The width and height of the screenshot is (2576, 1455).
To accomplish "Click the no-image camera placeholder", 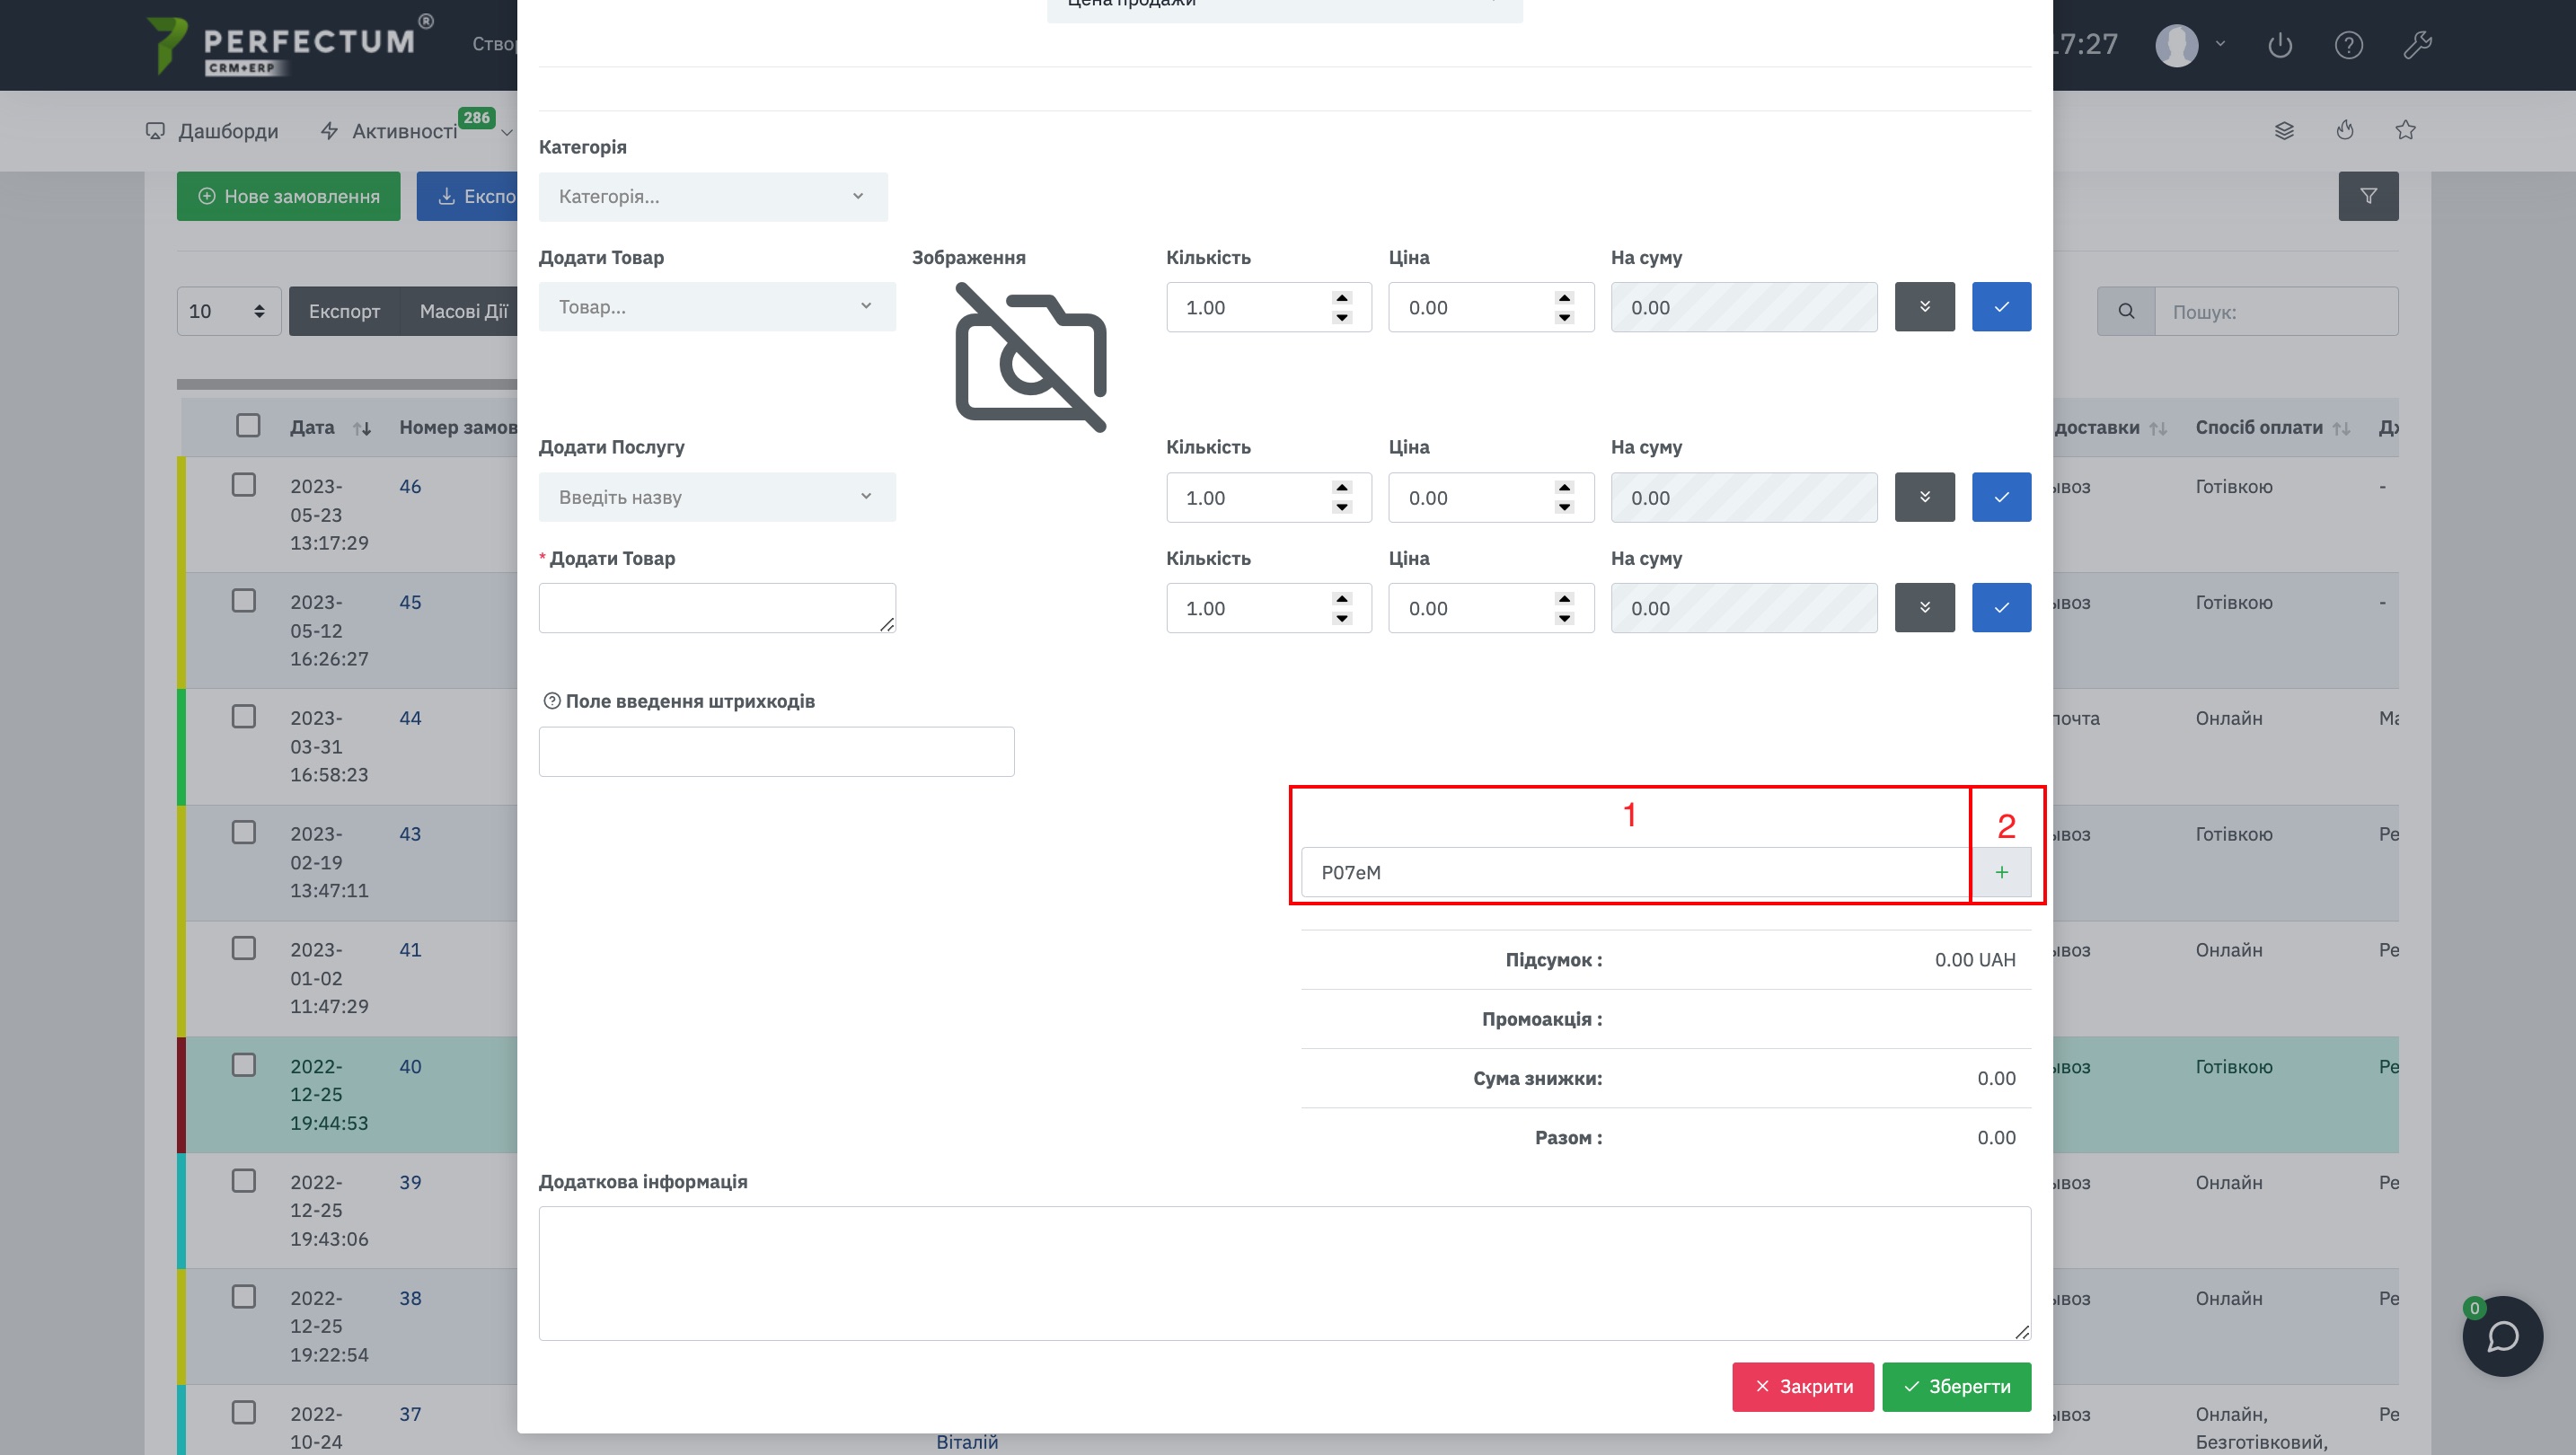I will (1030, 357).
